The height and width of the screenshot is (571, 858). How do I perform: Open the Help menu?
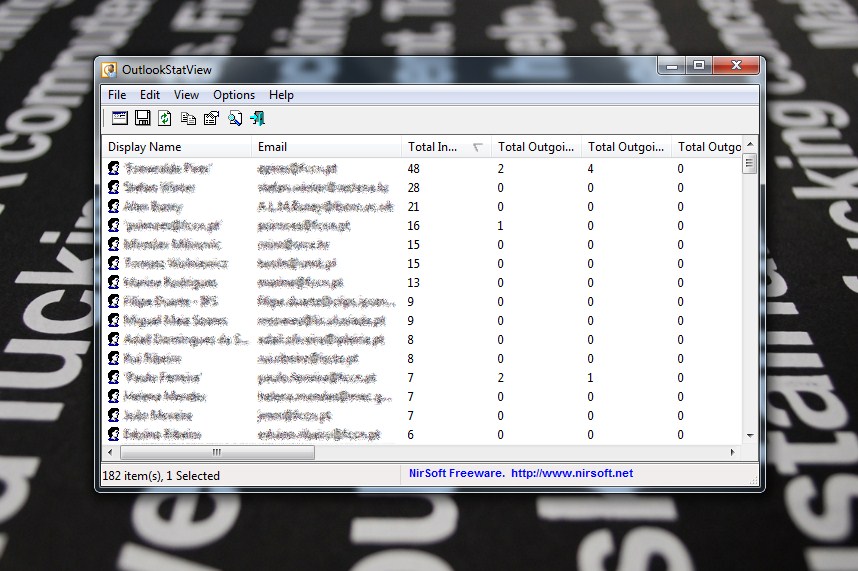coord(281,95)
